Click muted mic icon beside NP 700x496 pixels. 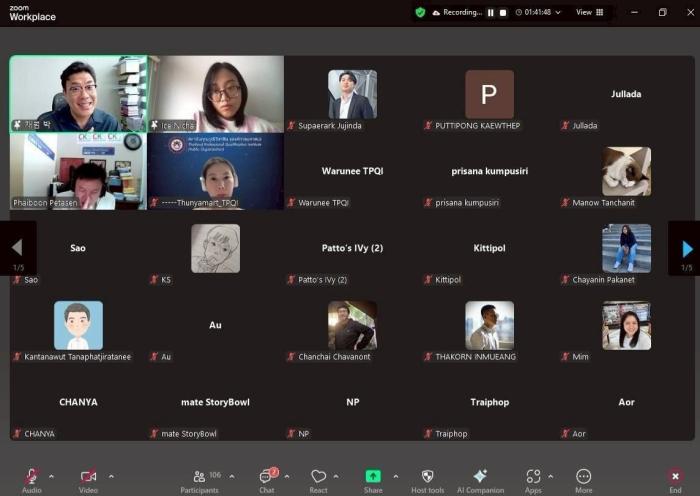click(291, 433)
